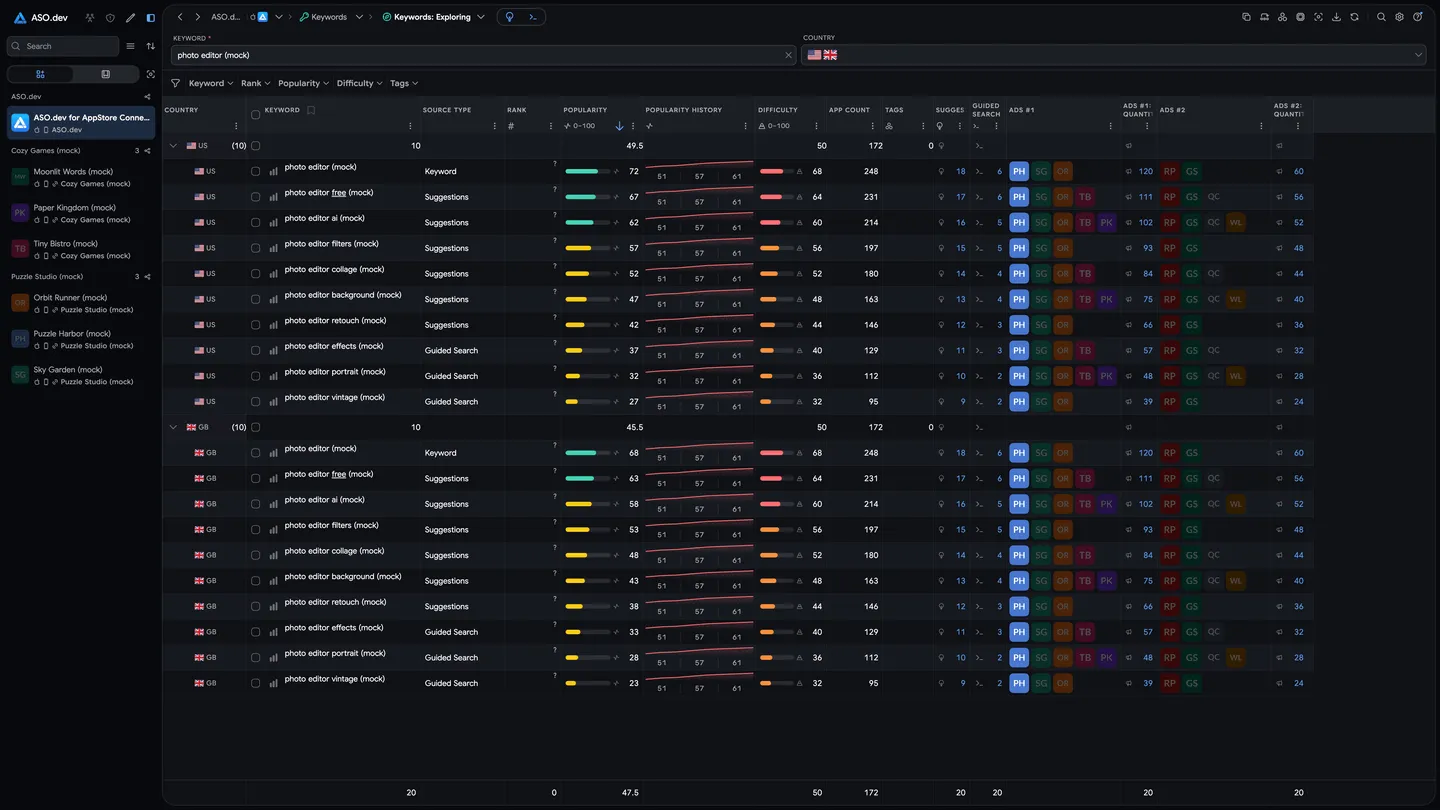Select Puzzle Harbor (mock) app in sidebar

tap(81, 339)
